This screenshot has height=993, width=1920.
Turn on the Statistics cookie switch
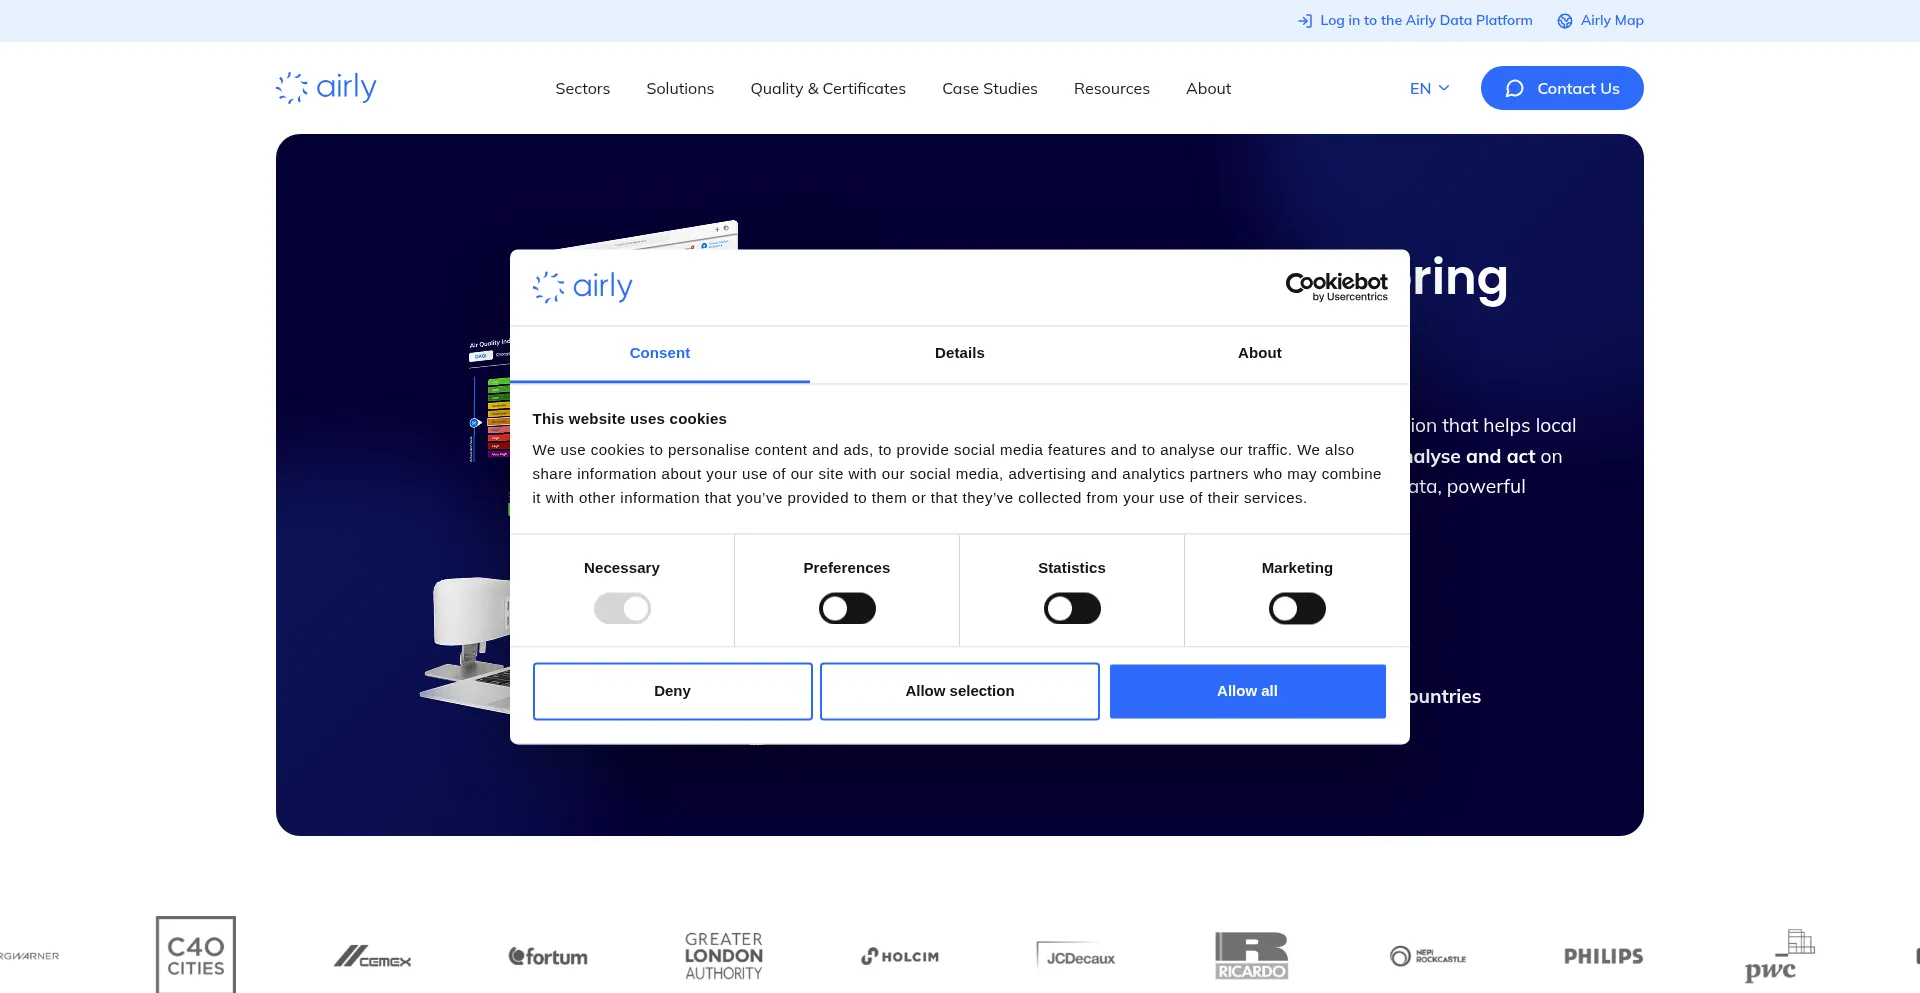[x=1072, y=608]
